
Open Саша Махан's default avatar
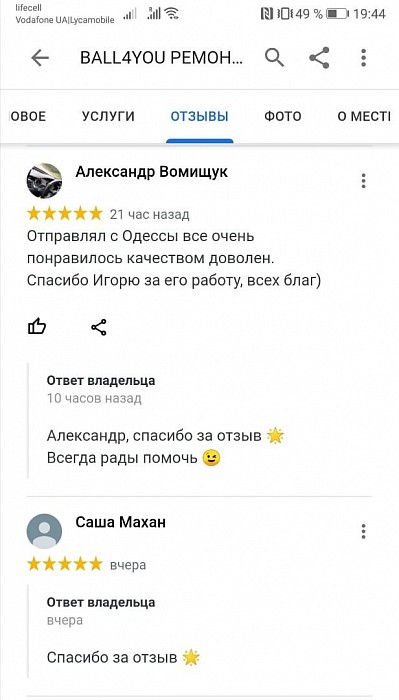click(x=44, y=531)
